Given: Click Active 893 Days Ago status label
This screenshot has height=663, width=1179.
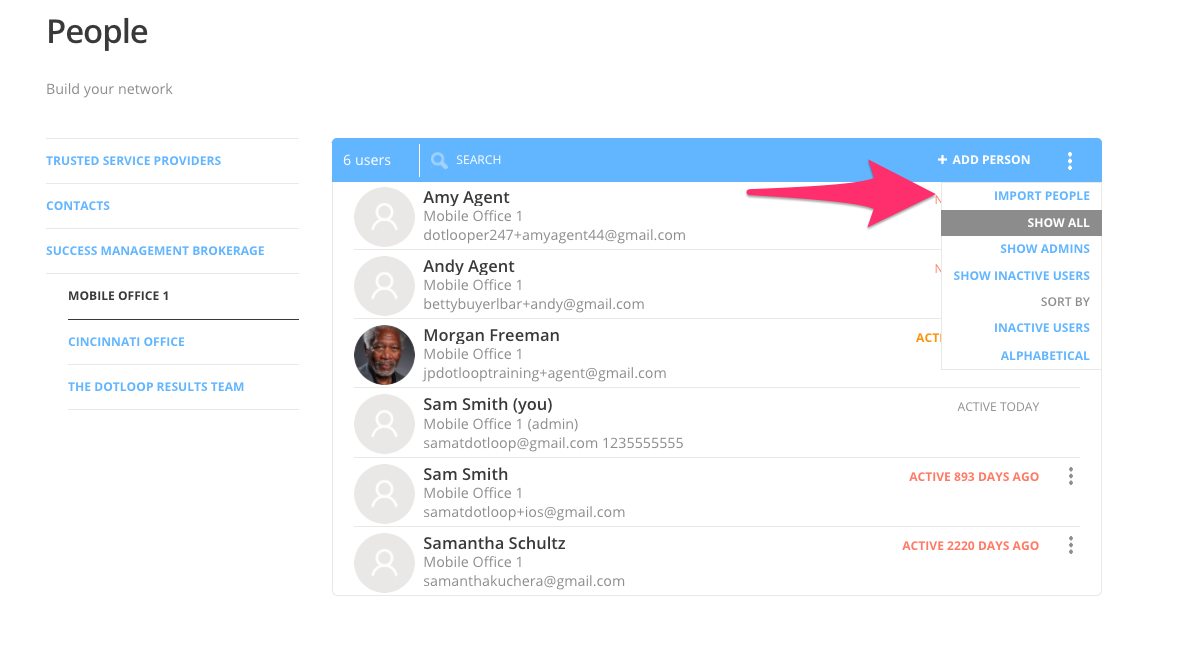Looking at the screenshot, I should coord(973,477).
